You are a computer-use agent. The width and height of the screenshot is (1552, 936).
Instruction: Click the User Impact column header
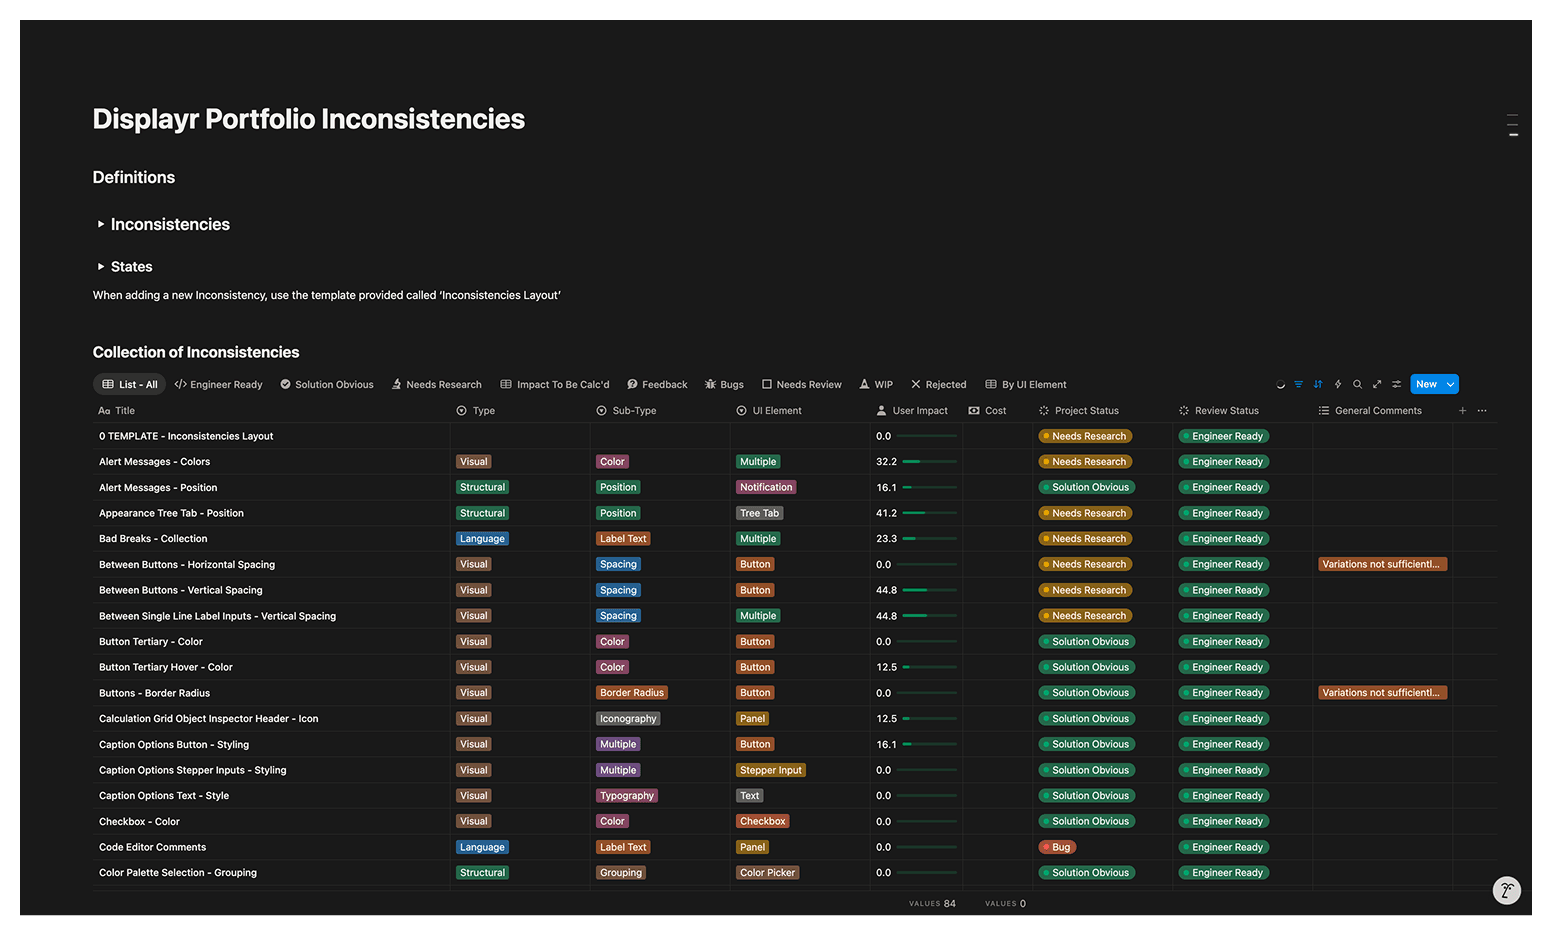coord(912,411)
